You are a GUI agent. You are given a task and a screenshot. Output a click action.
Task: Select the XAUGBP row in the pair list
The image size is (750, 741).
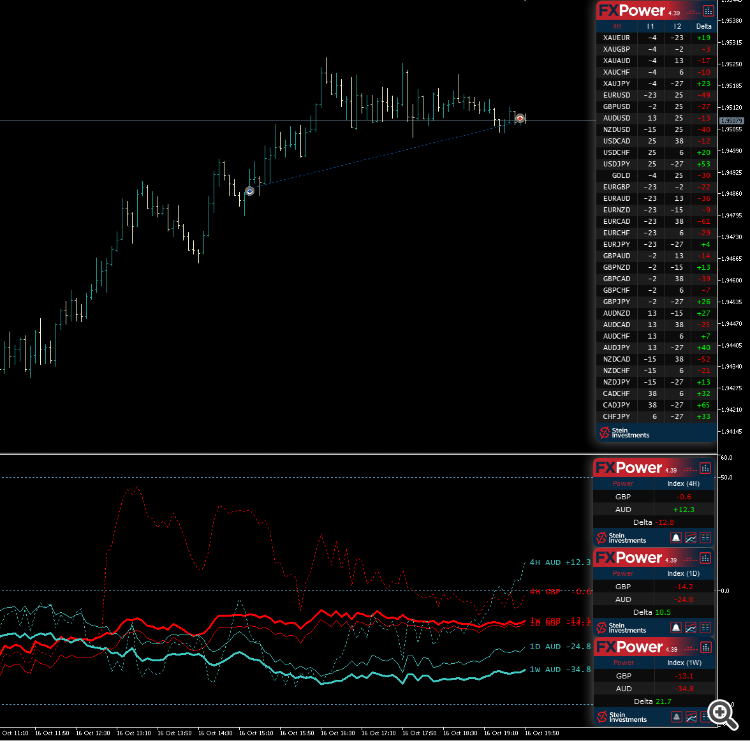[656, 49]
